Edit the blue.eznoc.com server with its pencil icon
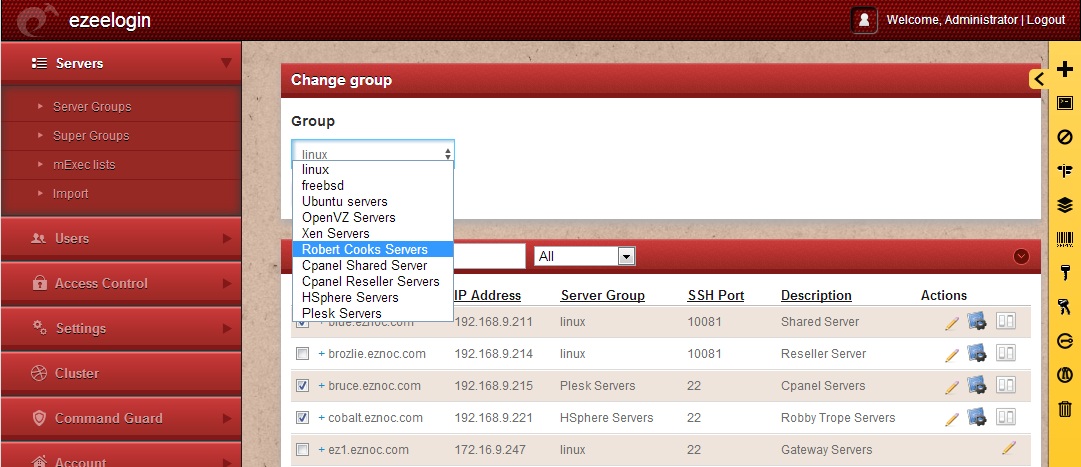Image resolution: width=1081 pixels, height=467 pixels. coord(952,323)
